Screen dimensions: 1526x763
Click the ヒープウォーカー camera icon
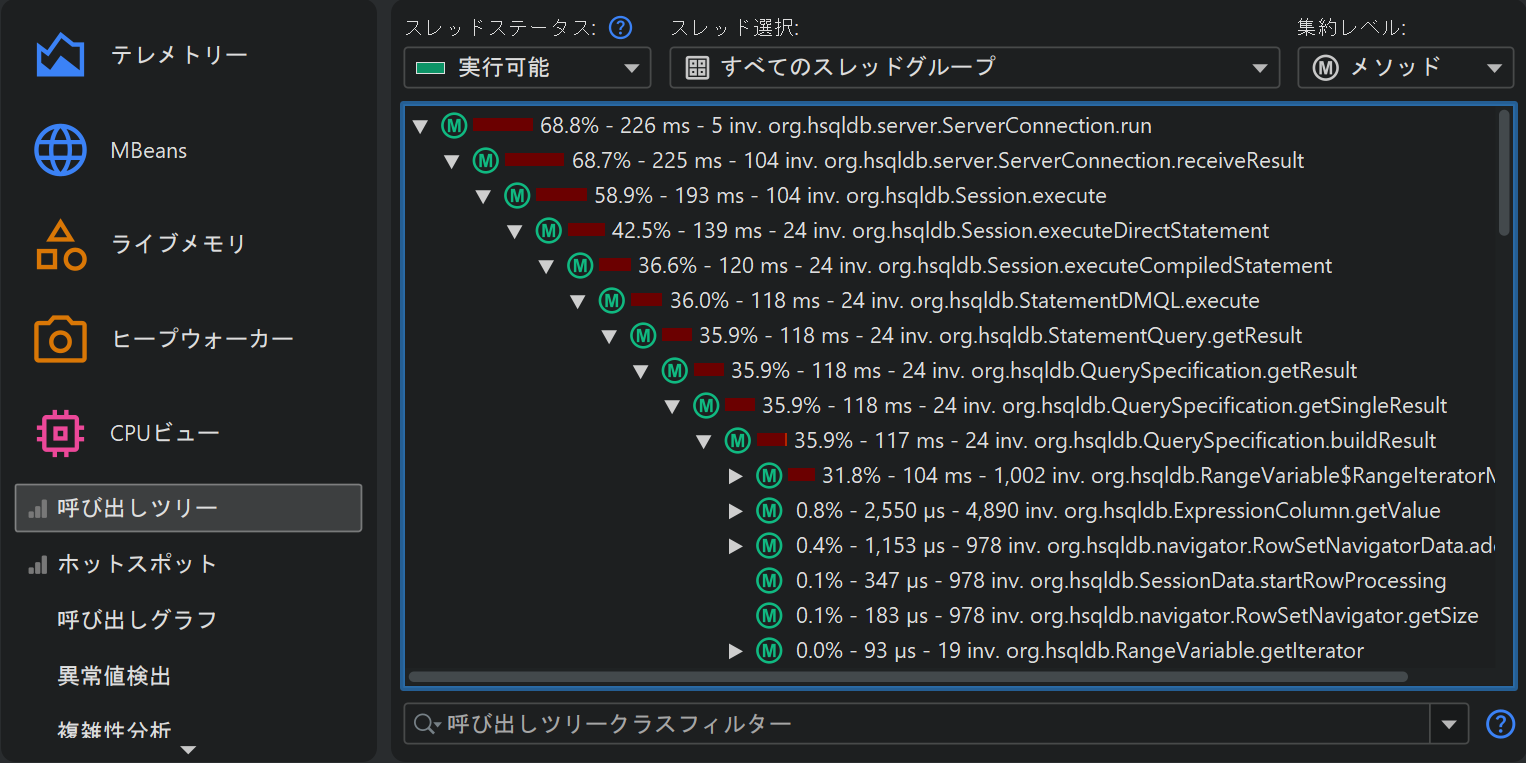pos(60,339)
